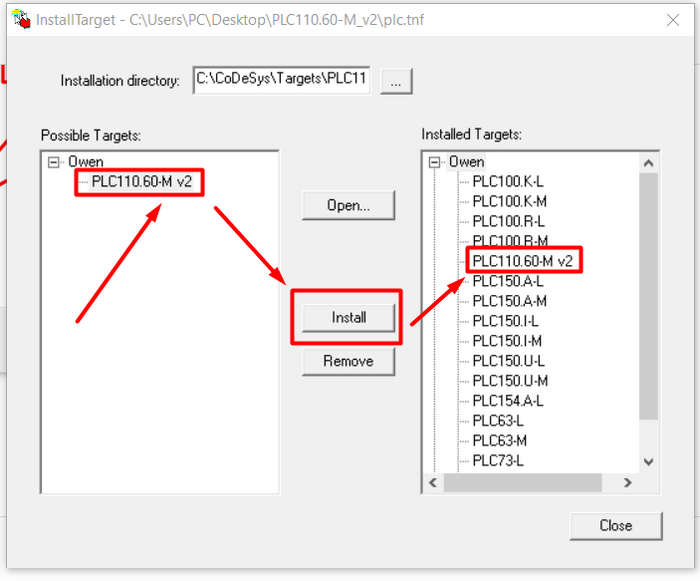Select the Owen label in Possible Targets
The image size is (700, 581).
[x=86, y=162]
